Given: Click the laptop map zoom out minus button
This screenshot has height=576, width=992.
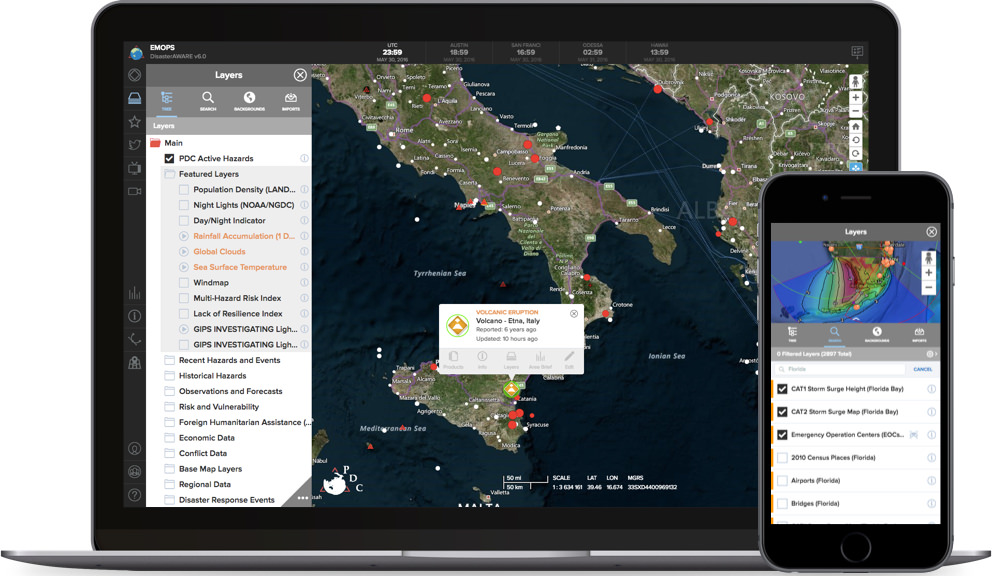Looking at the screenshot, I should click(855, 111).
